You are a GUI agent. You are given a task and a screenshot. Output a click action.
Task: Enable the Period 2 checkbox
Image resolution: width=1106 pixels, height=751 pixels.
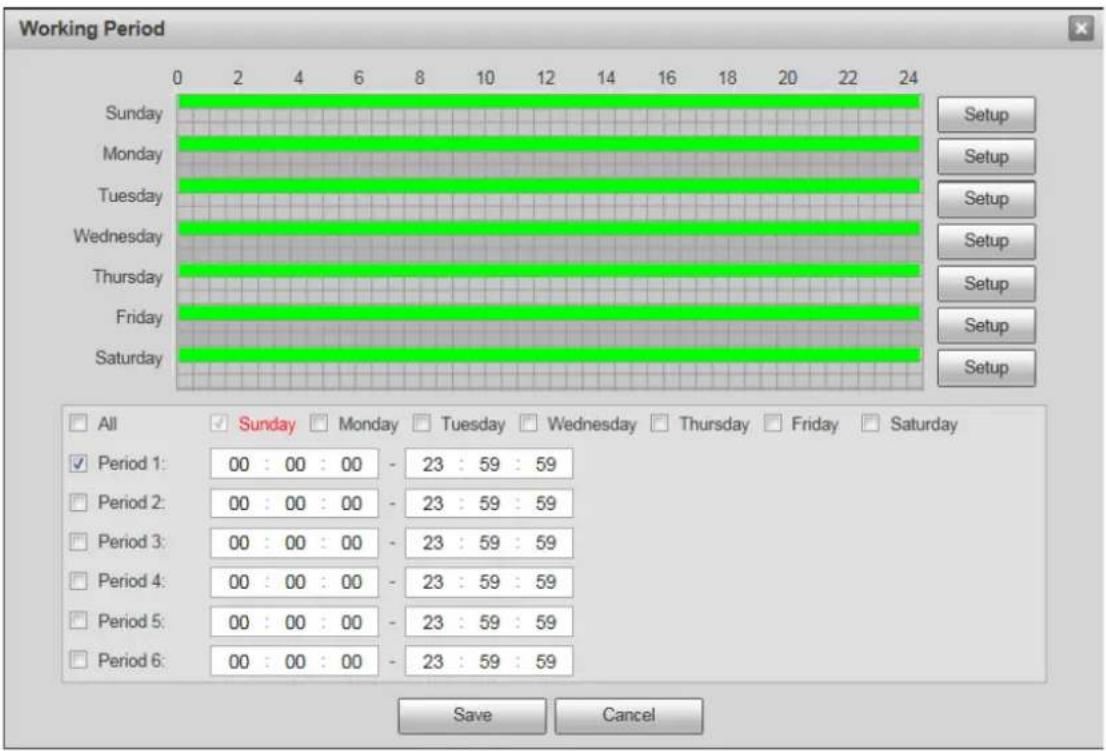pyautogui.click(x=78, y=503)
